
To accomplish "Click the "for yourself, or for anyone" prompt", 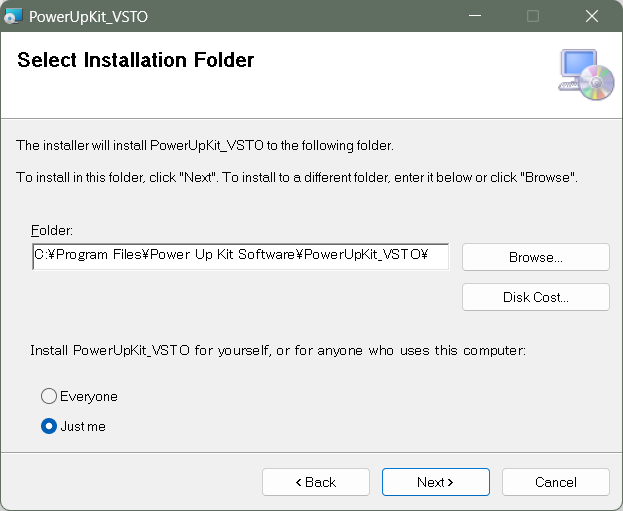I will (x=278, y=351).
